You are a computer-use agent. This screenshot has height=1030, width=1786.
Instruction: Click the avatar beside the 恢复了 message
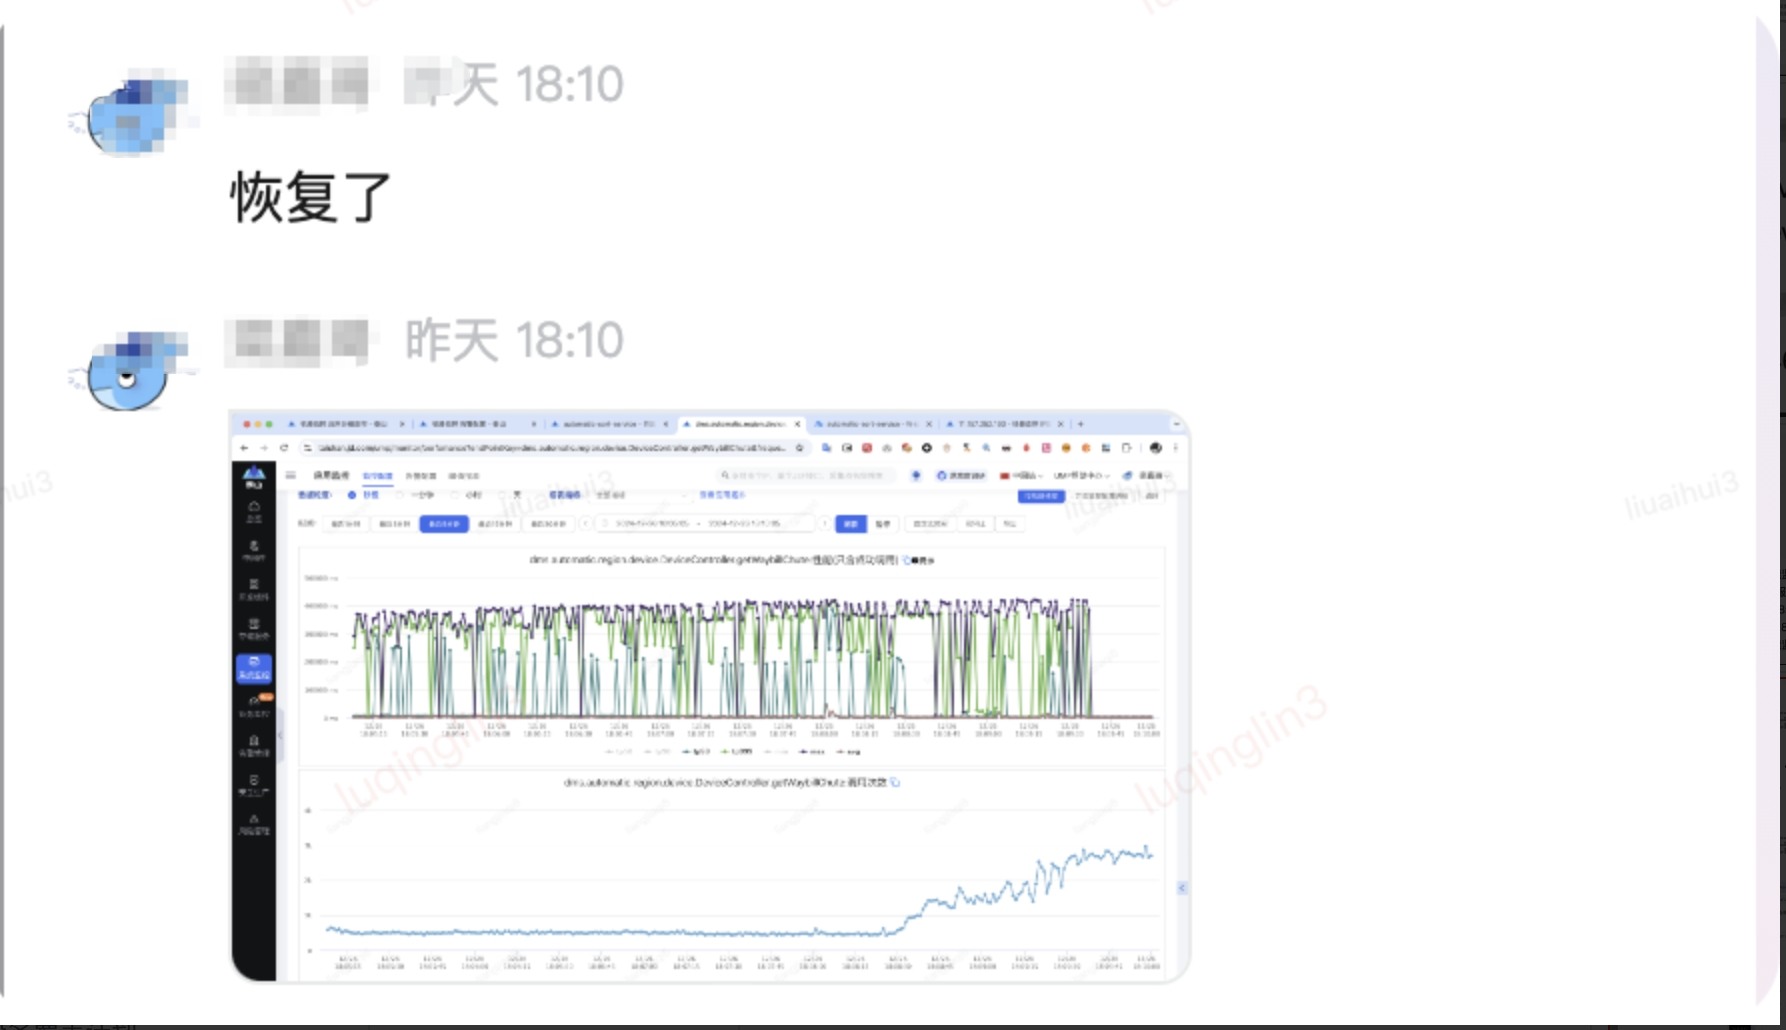point(130,114)
